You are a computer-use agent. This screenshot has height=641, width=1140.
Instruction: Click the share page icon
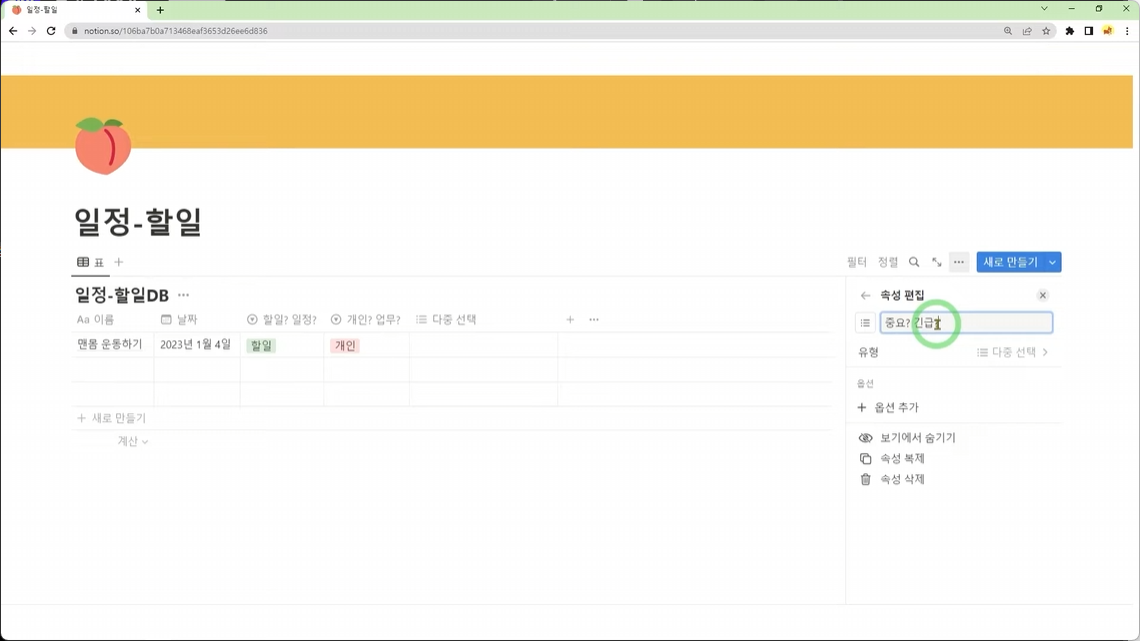[1027, 31]
